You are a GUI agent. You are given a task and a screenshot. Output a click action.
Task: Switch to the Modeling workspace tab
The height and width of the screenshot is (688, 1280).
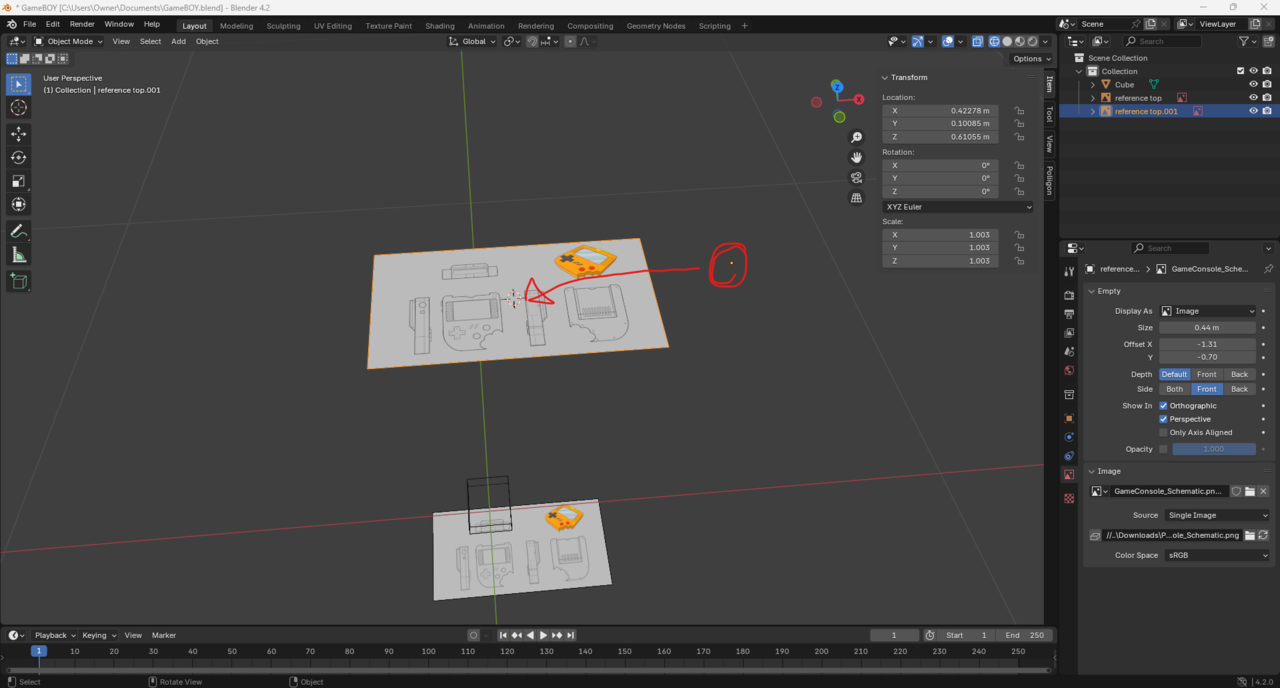coord(236,25)
